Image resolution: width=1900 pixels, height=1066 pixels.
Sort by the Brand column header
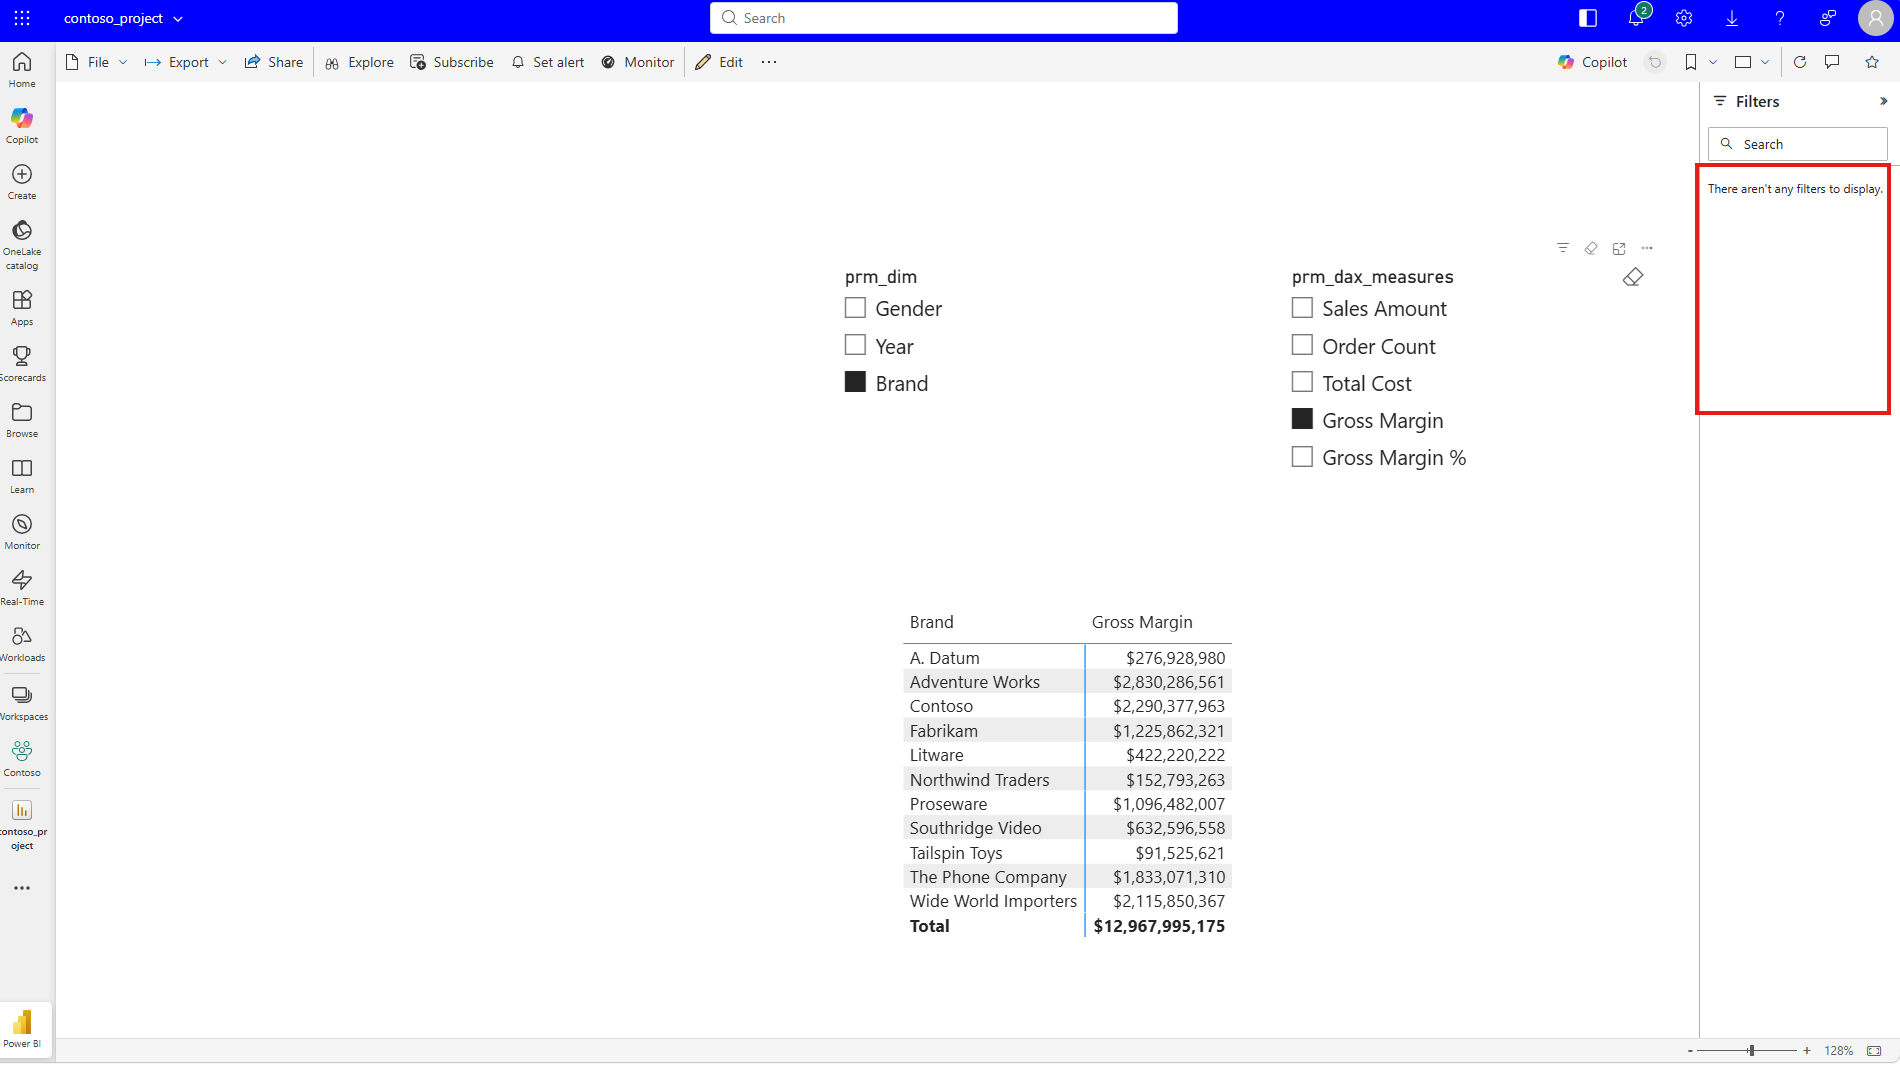(932, 622)
